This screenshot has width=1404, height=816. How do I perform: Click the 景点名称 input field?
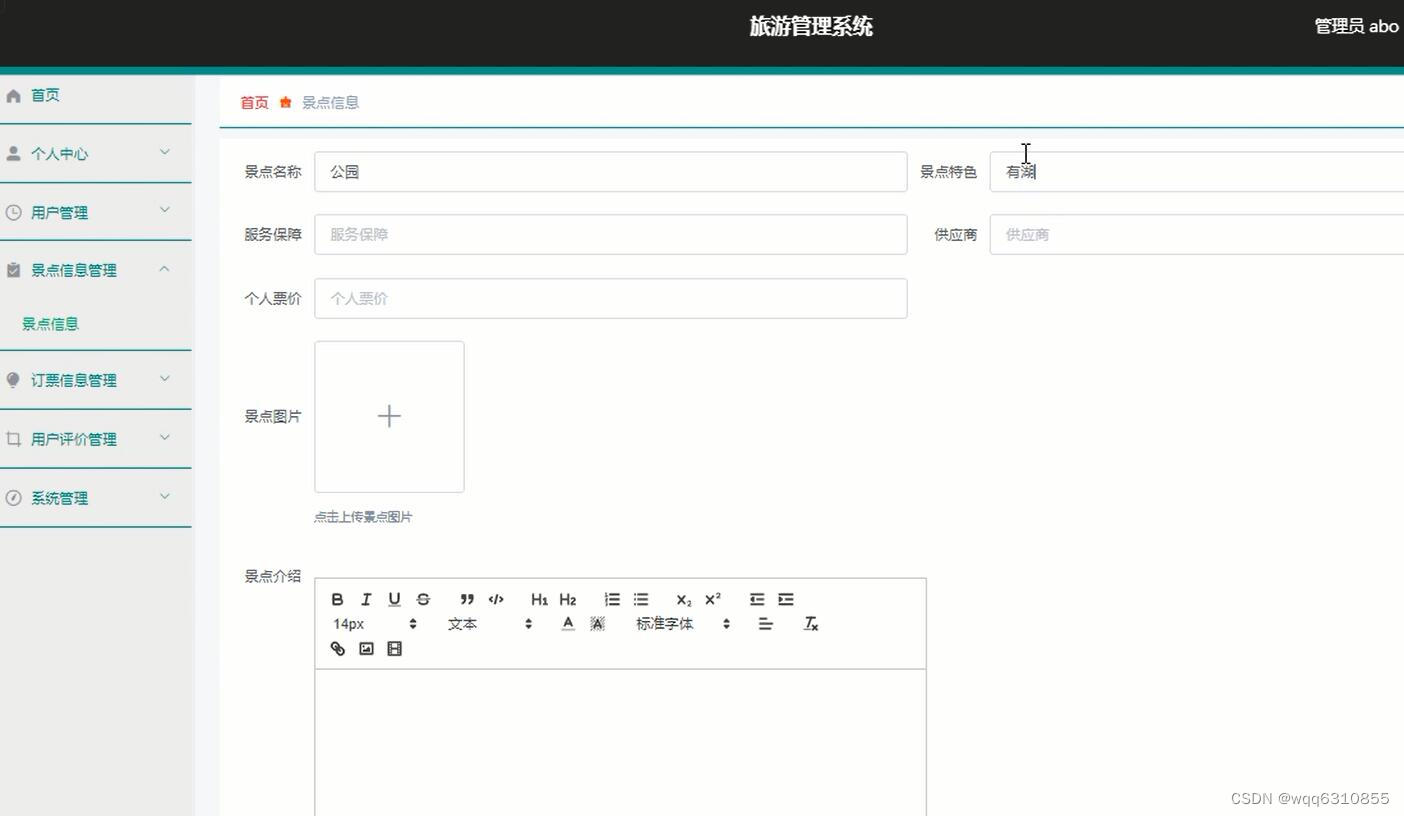coord(611,172)
